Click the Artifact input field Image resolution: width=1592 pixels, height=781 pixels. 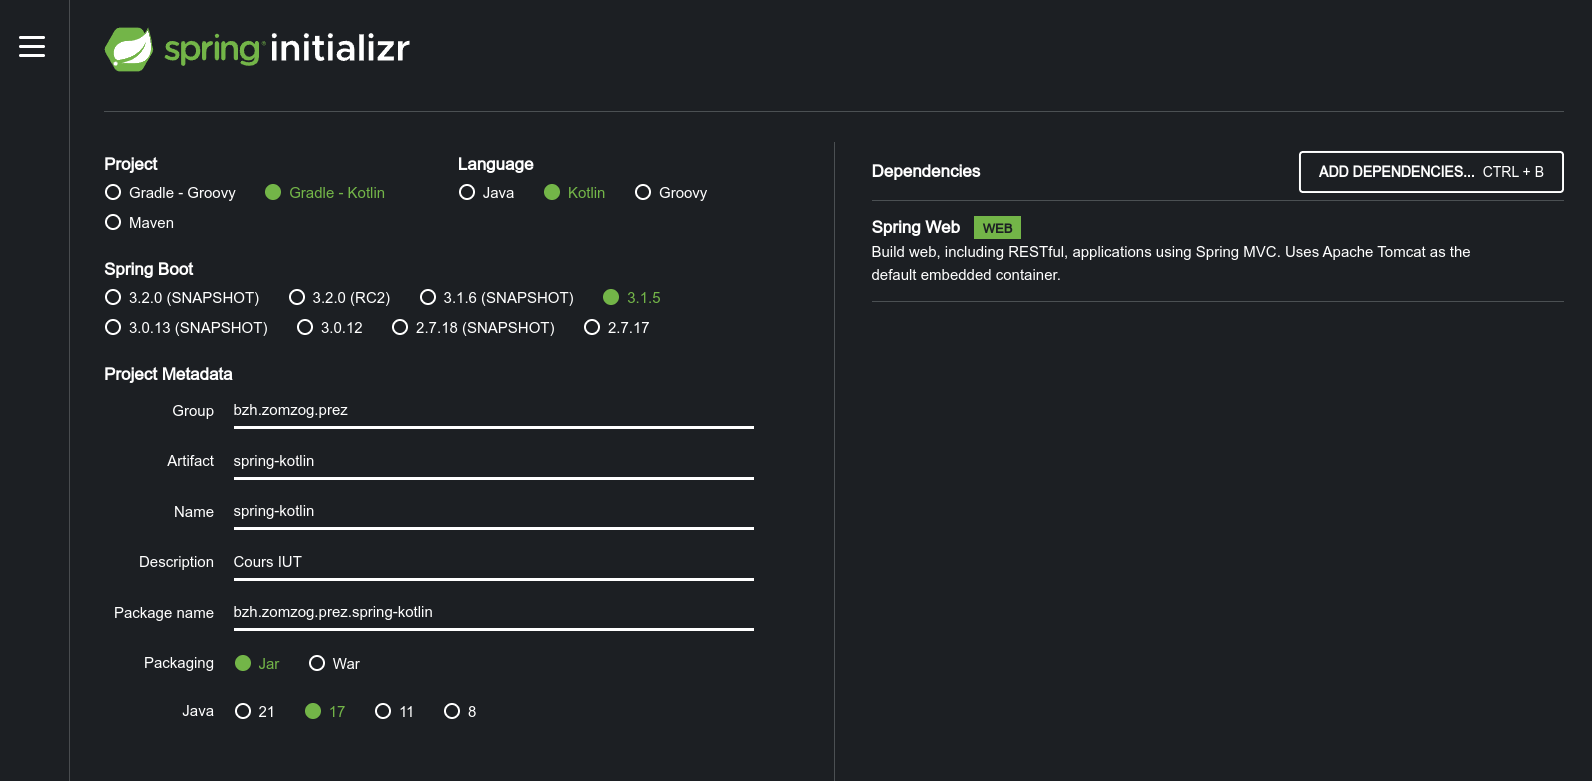[493, 461]
